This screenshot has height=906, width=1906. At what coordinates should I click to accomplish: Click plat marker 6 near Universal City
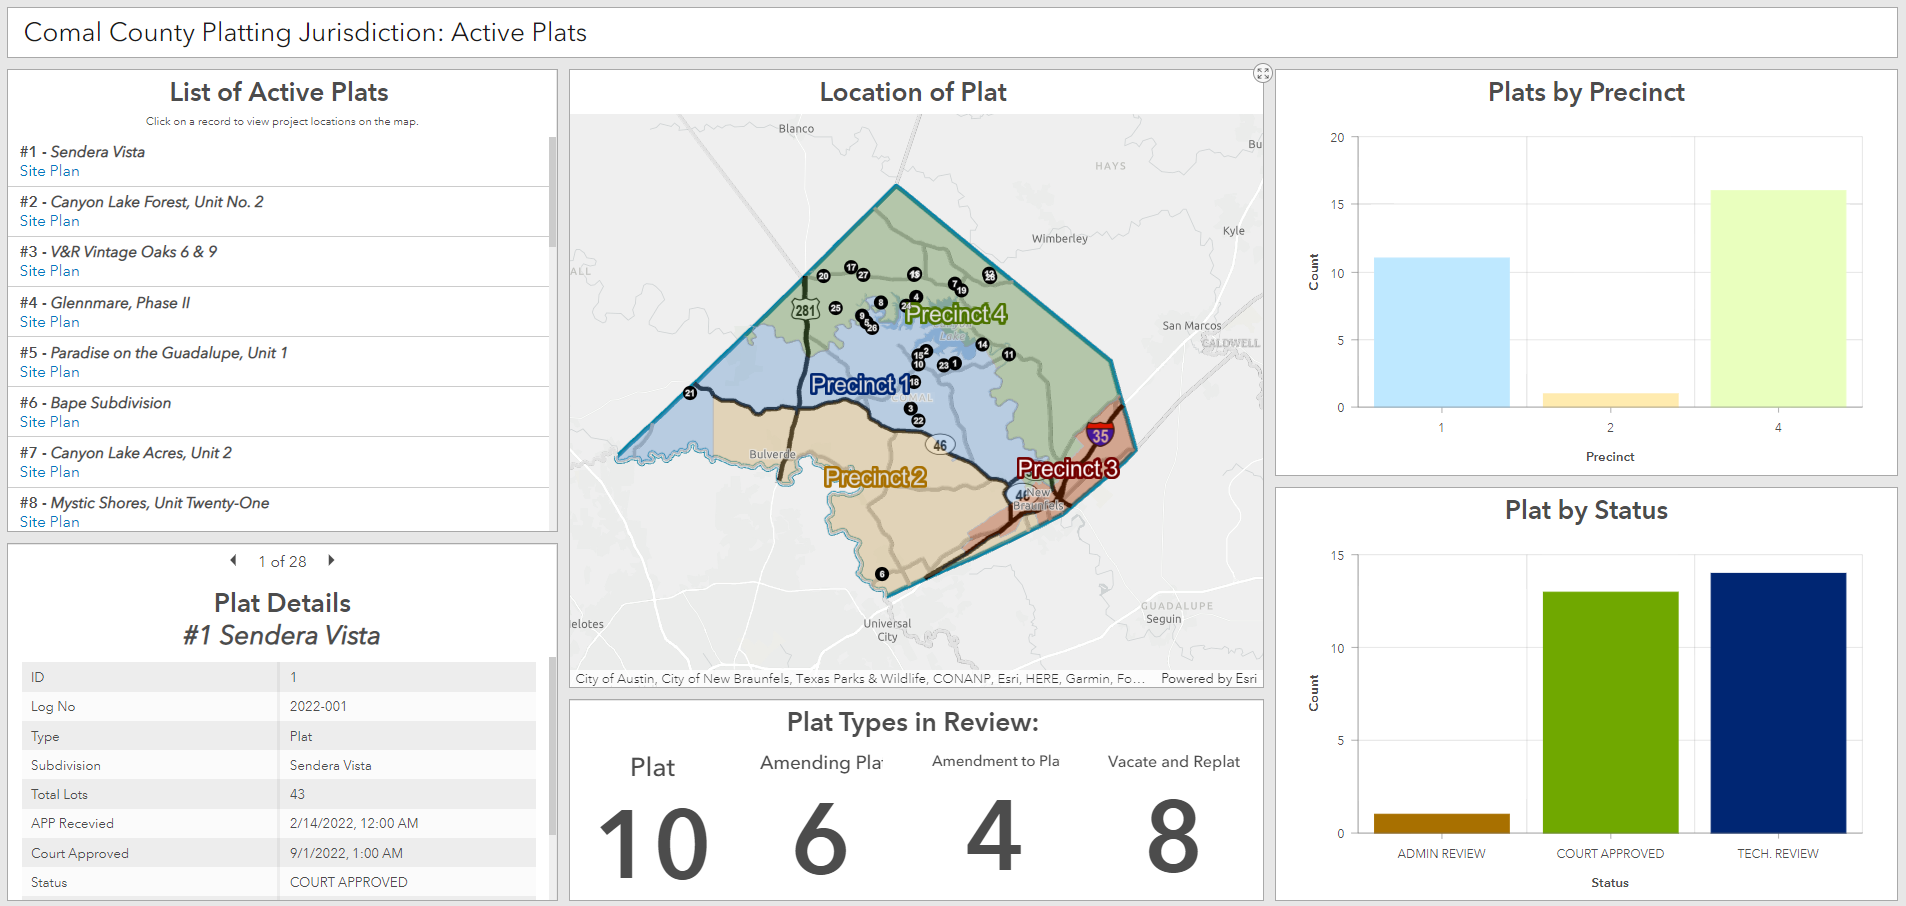click(x=881, y=574)
